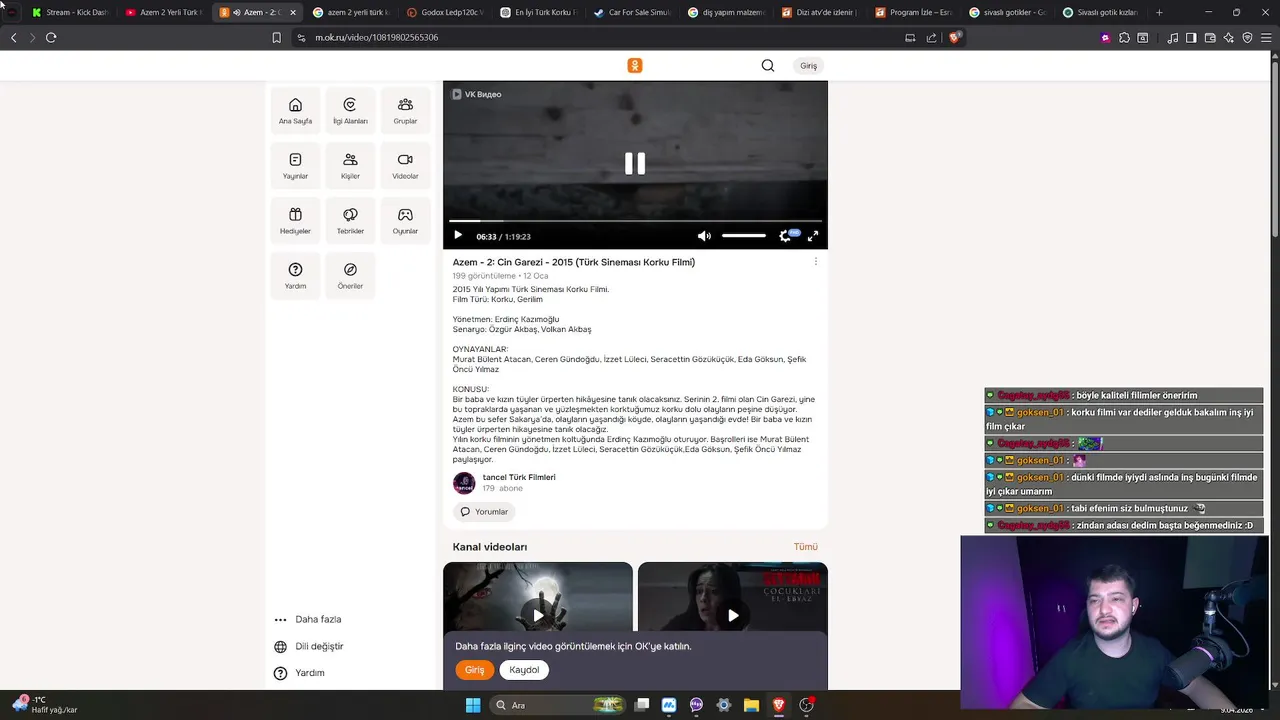Switch to Car For Sale Simulator tab
The height and width of the screenshot is (720, 1280).
click(632, 13)
